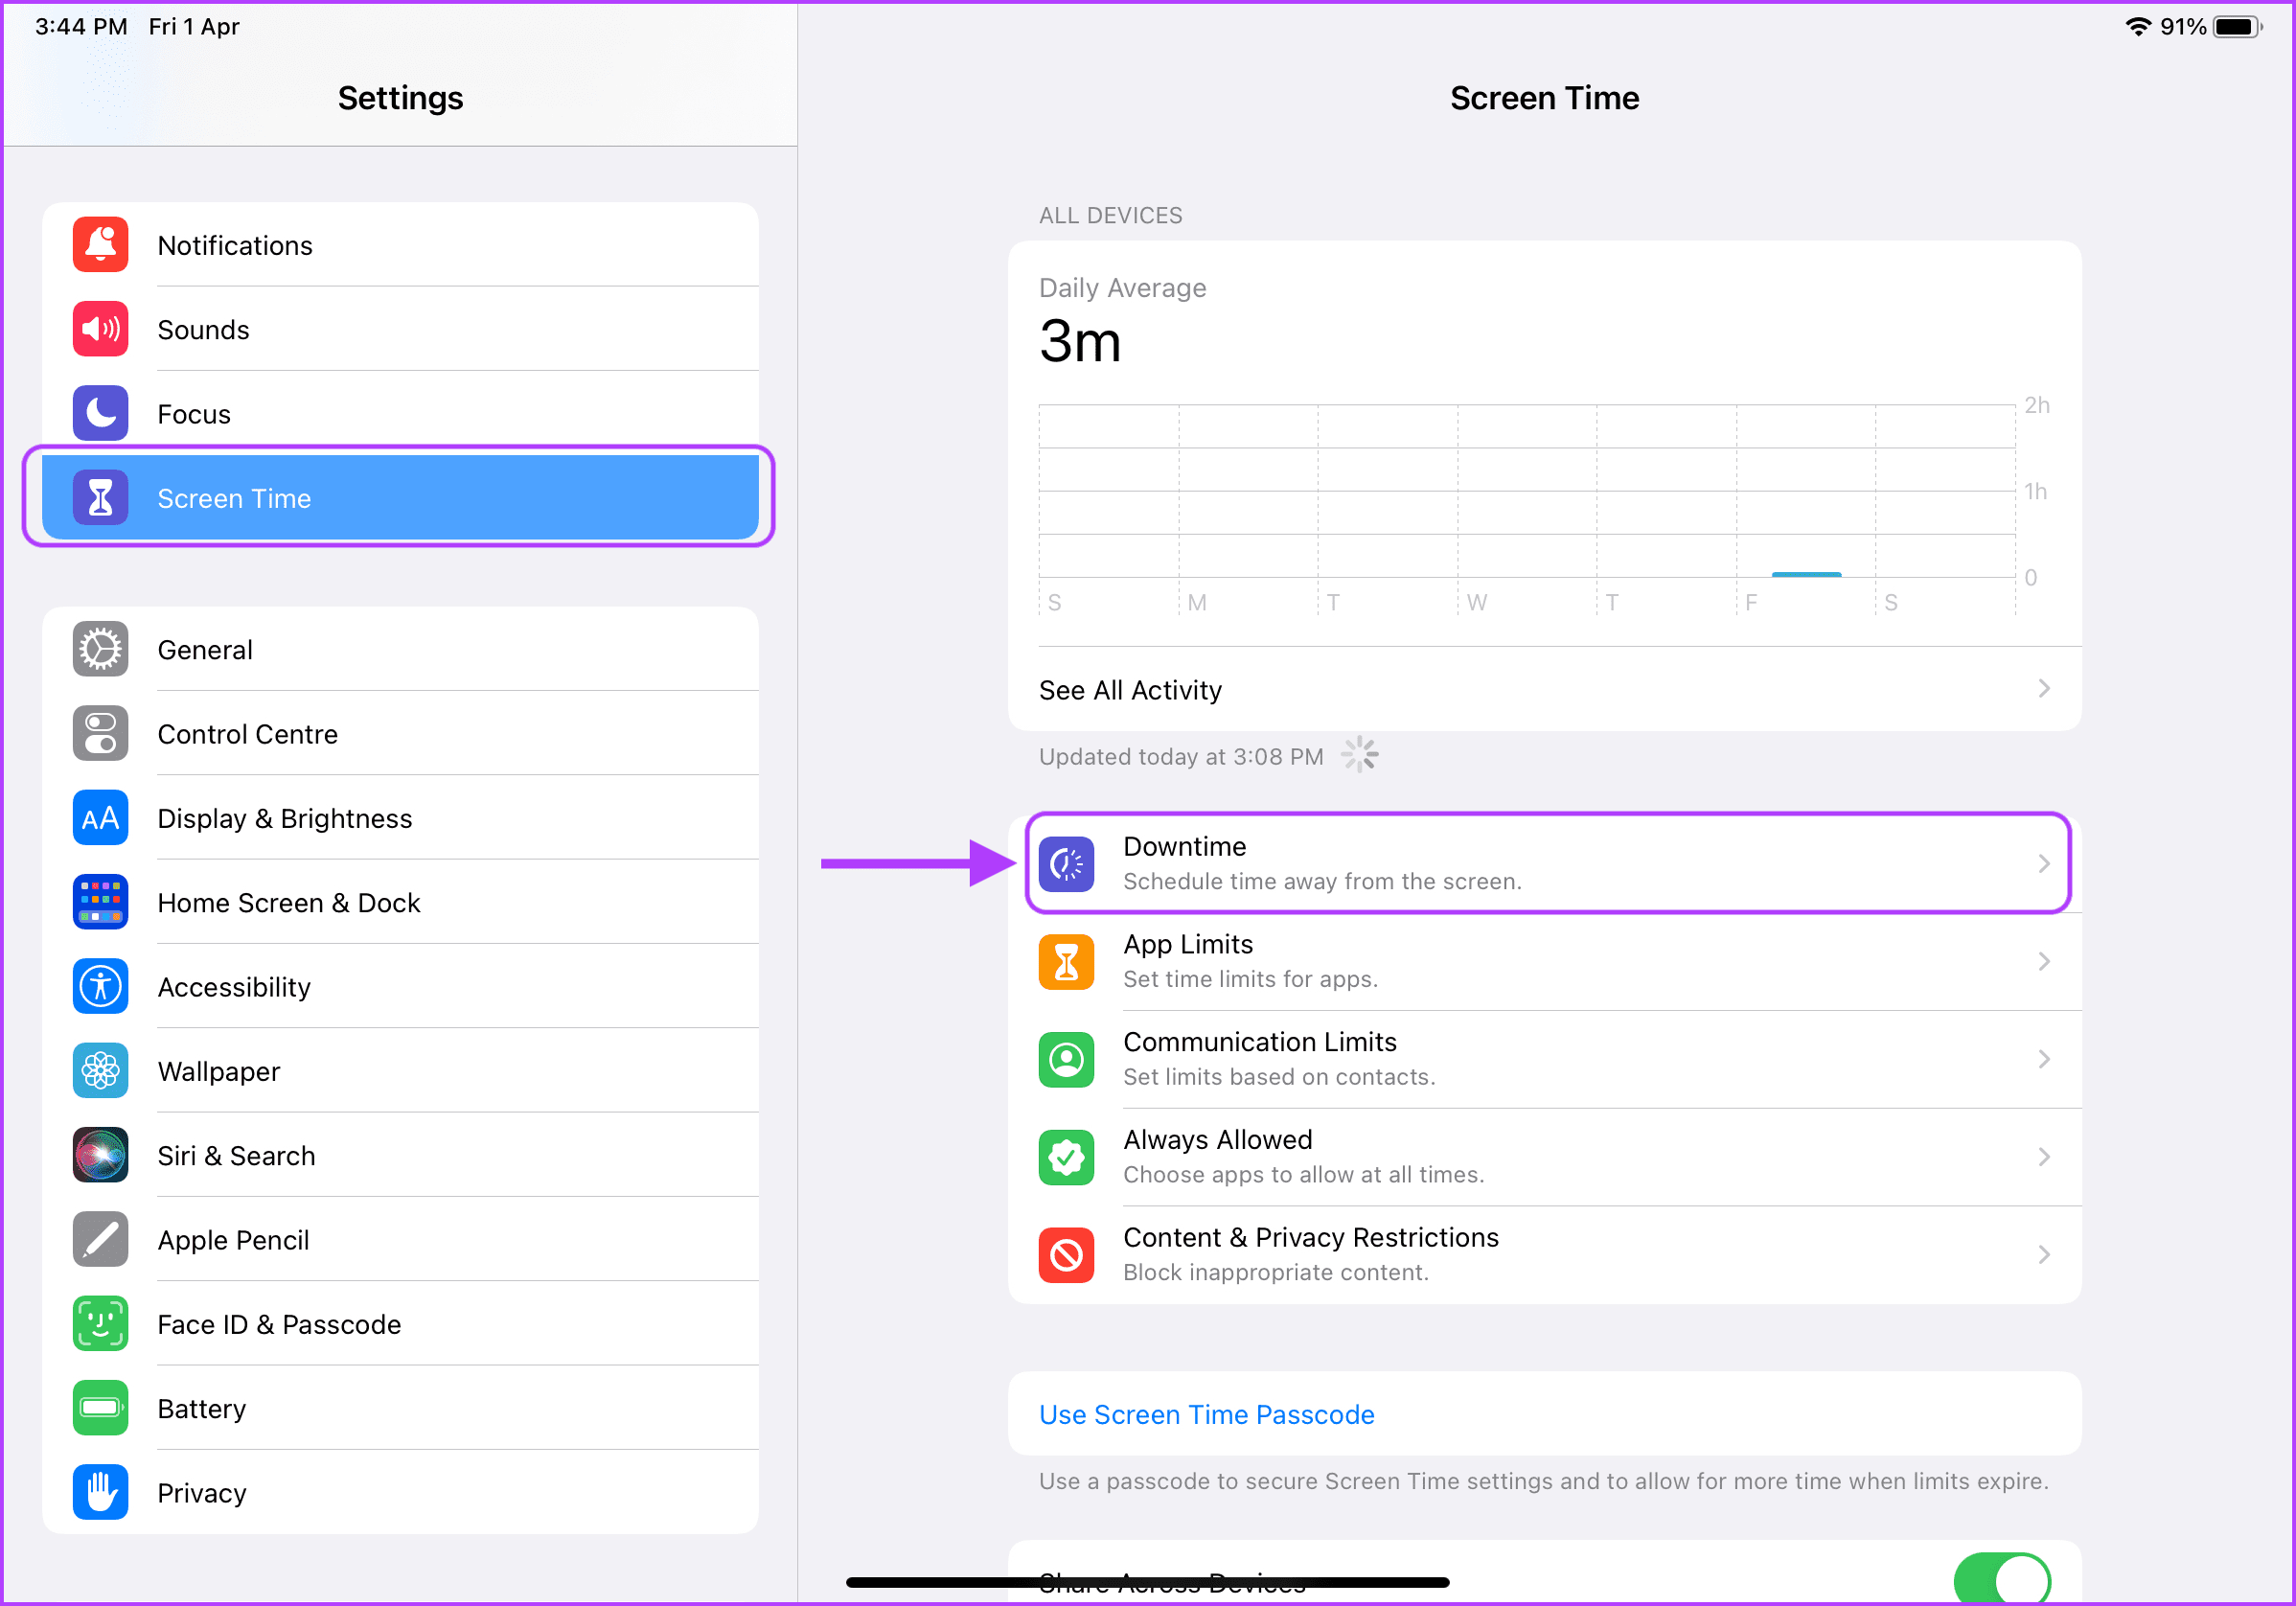Open Control Centre settings
Image resolution: width=2296 pixels, height=1606 pixels.
pyautogui.click(x=400, y=733)
